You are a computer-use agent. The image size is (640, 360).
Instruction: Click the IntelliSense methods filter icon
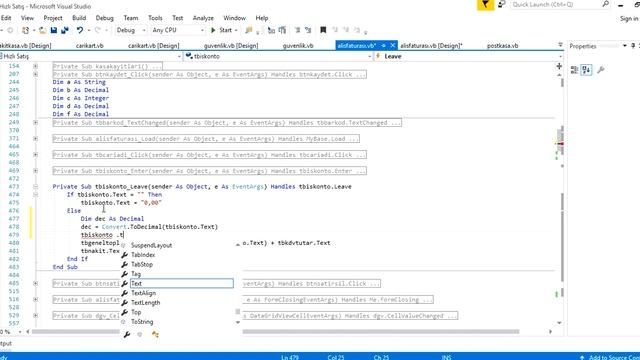140,335
